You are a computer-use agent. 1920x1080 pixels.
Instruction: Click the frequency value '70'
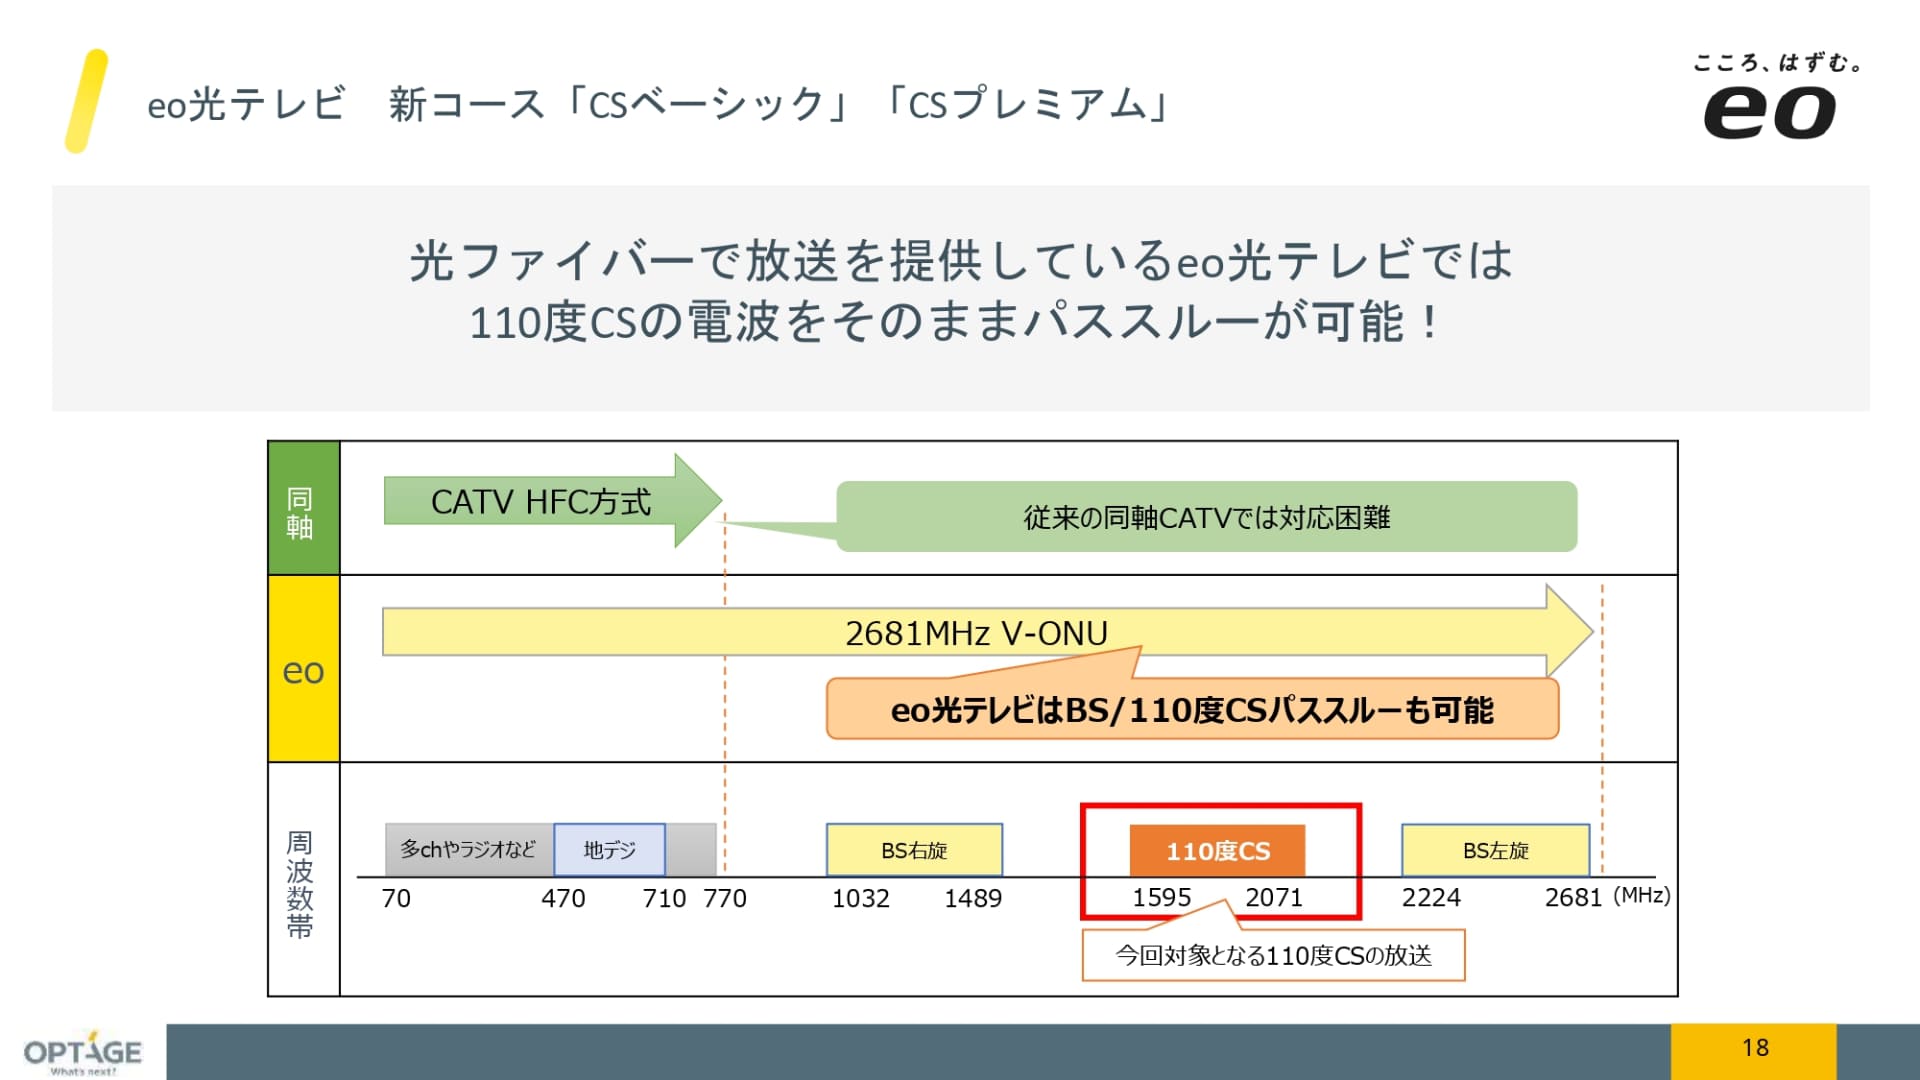coord(396,898)
